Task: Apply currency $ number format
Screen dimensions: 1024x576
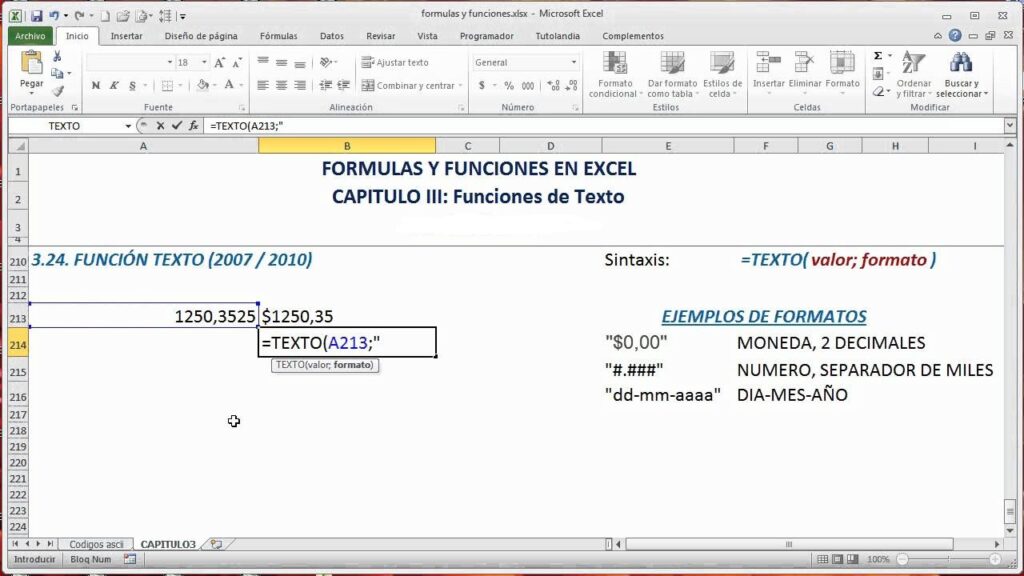Action: point(482,86)
